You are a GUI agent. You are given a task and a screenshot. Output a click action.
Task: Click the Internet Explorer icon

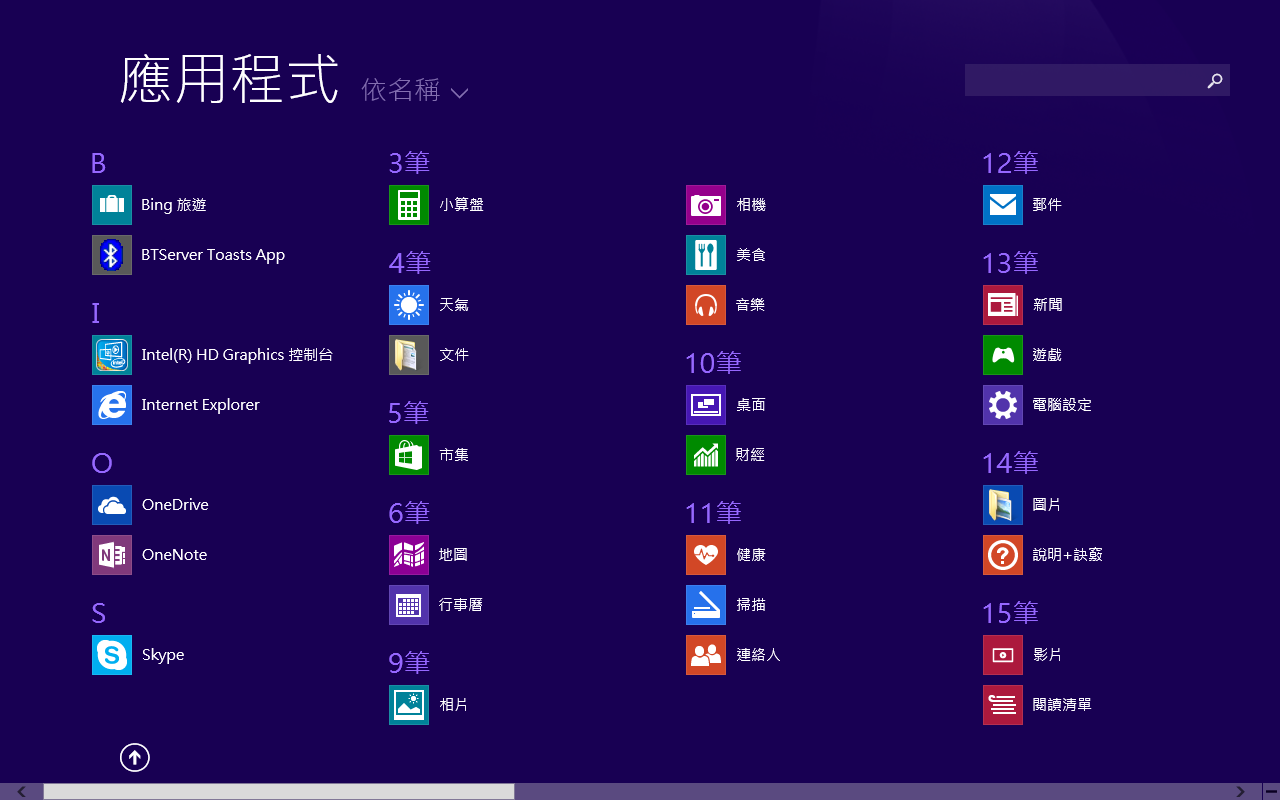point(112,405)
